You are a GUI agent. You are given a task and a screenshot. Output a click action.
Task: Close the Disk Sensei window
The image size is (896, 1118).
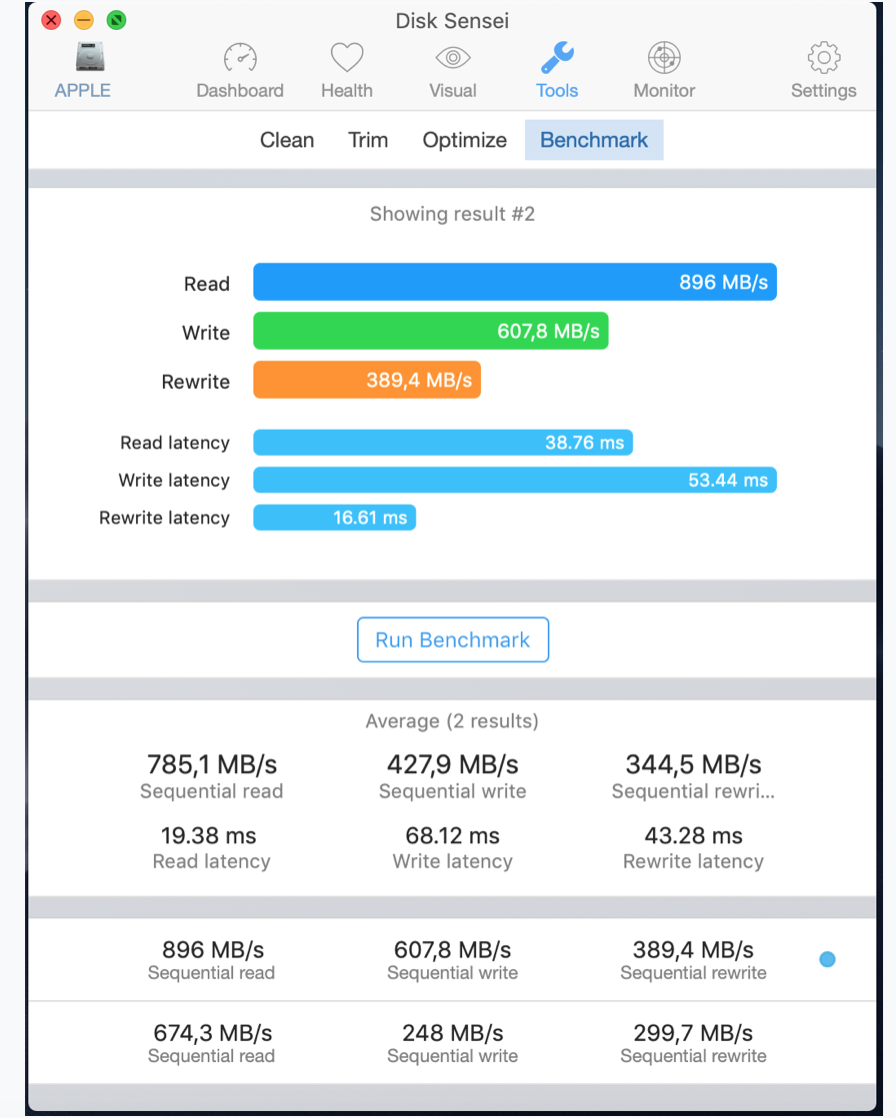coord(51,20)
